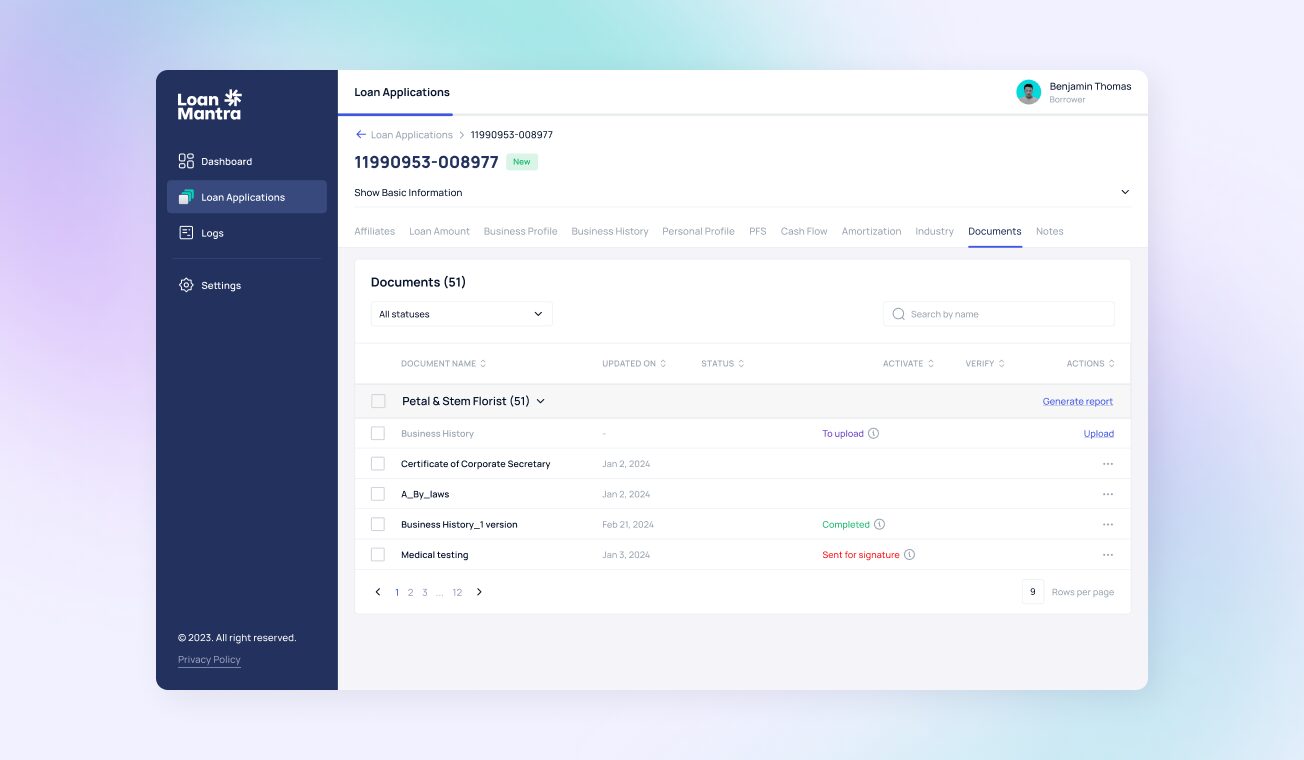Image resolution: width=1304 pixels, height=760 pixels.
Task: Open Settings via the gear icon
Action: (x=186, y=285)
